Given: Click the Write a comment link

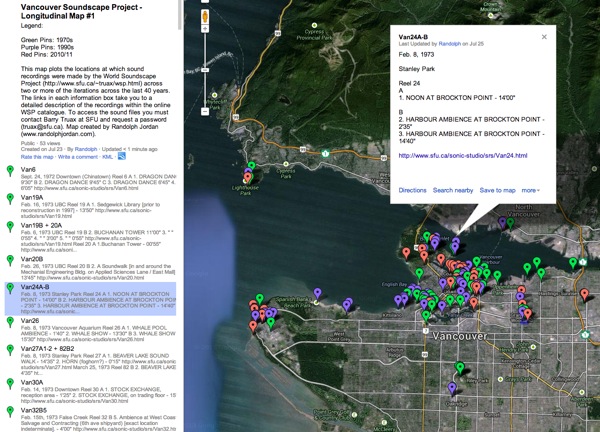Looking at the screenshot, I should tap(78, 157).
